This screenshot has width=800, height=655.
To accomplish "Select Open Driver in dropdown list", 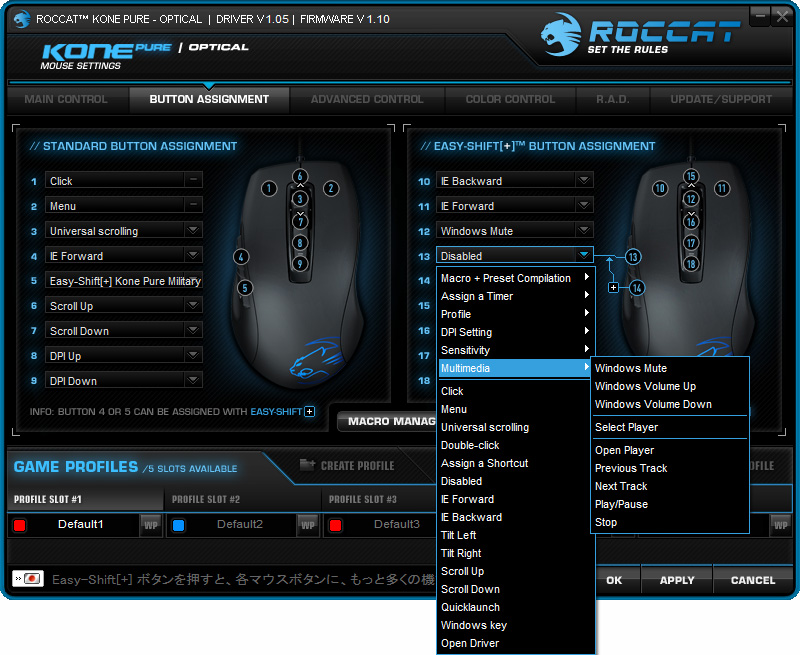I will 516,643.
